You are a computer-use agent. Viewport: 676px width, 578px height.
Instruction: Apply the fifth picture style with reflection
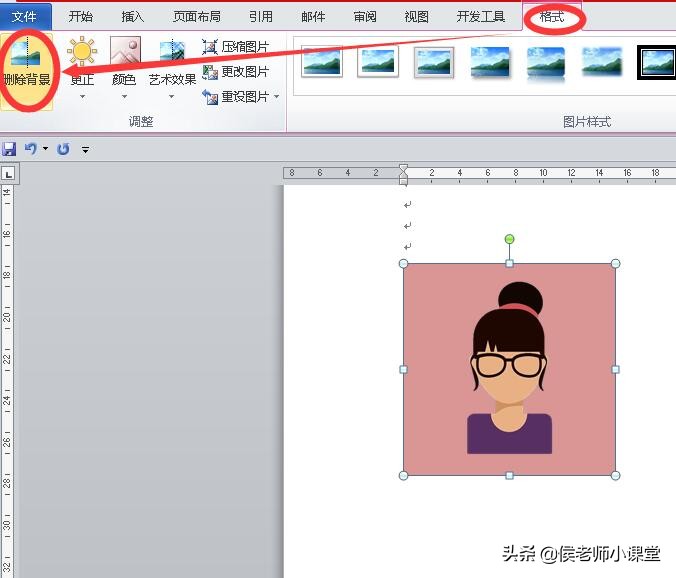(x=546, y=63)
